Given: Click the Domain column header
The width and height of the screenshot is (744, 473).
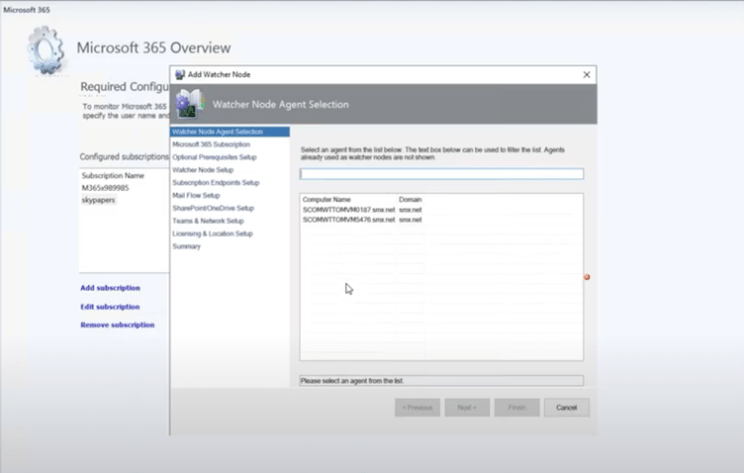Looking at the screenshot, I should (410, 199).
